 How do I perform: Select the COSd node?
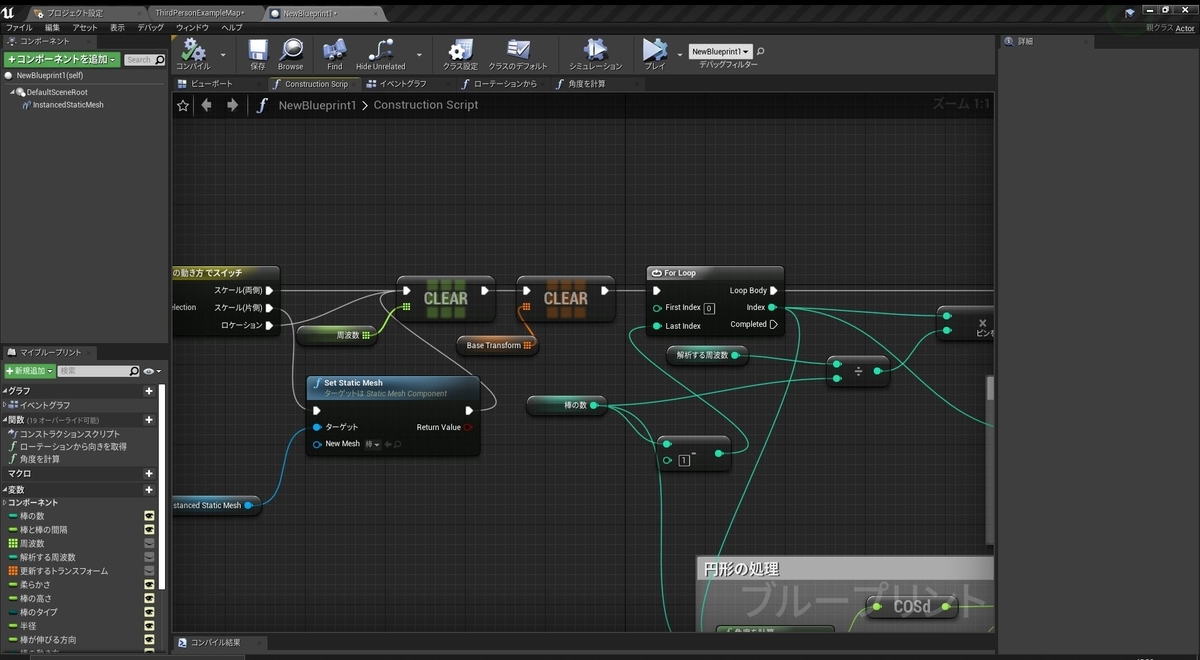point(911,606)
